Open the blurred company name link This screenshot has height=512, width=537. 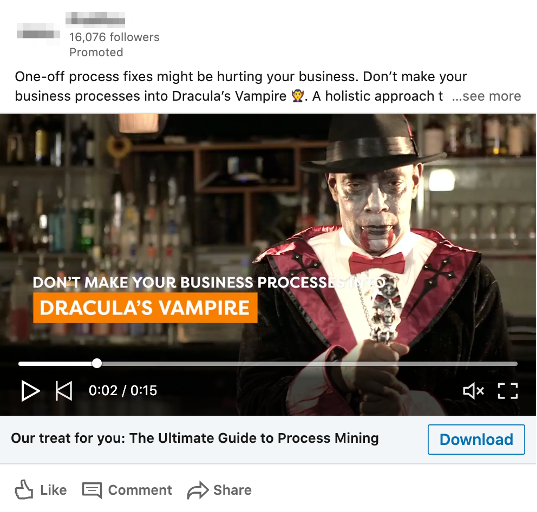(95, 18)
